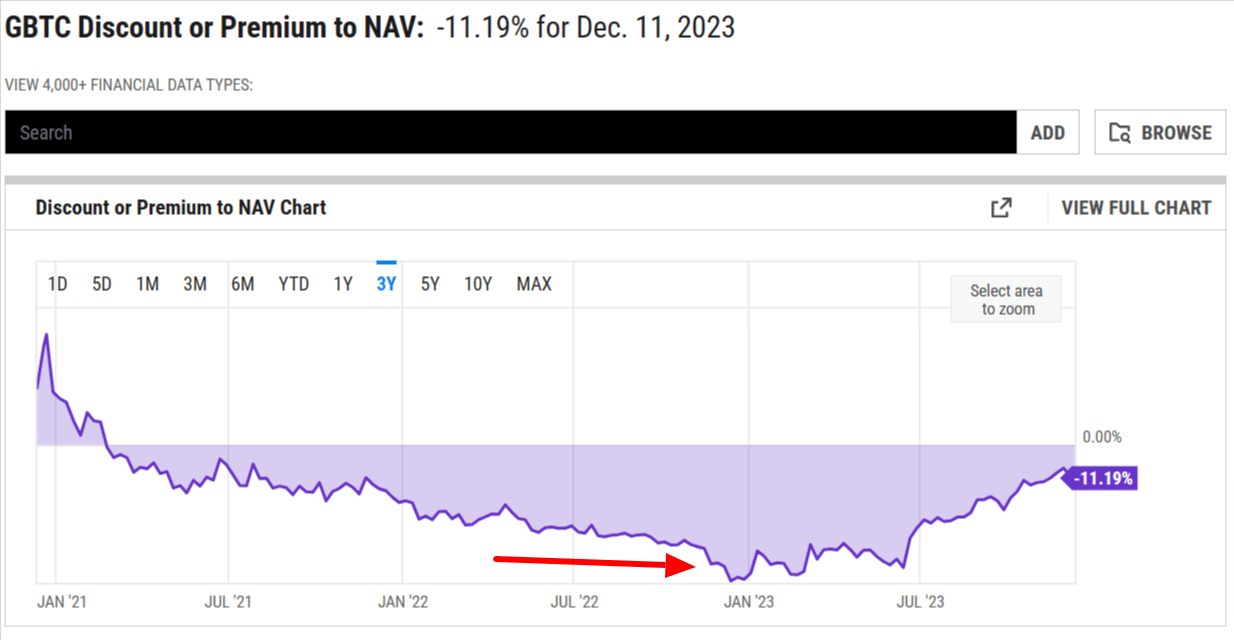1234x640 pixels.
Task: View the YTD chart range
Action: click(292, 284)
